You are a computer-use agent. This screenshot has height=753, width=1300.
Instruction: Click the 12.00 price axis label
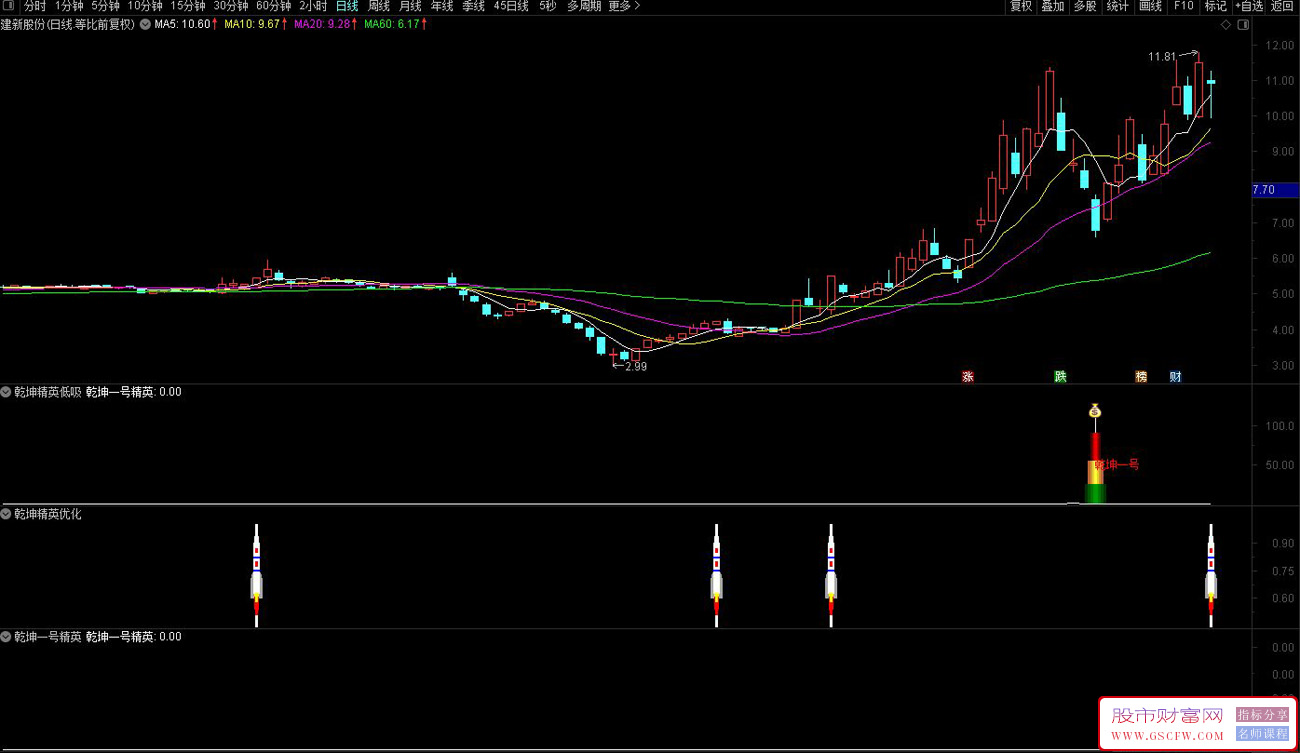[x=1281, y=46]
